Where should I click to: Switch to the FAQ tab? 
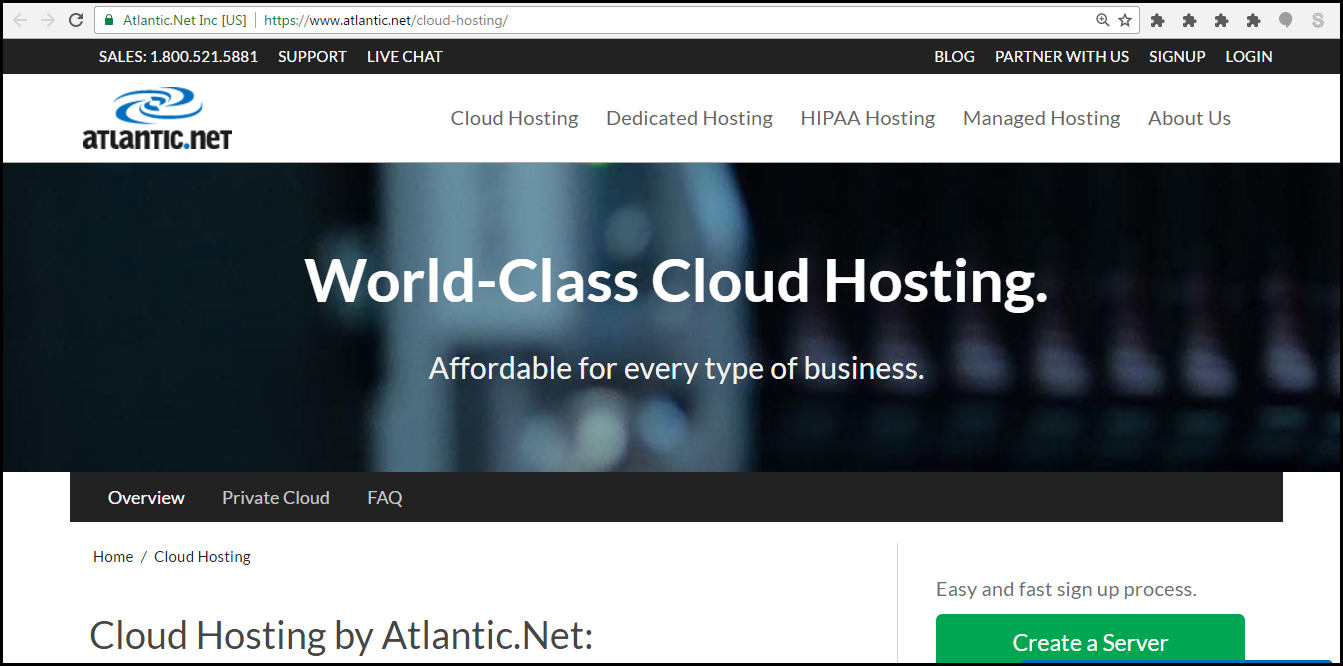pyautogui.click(x=384, y=497)
